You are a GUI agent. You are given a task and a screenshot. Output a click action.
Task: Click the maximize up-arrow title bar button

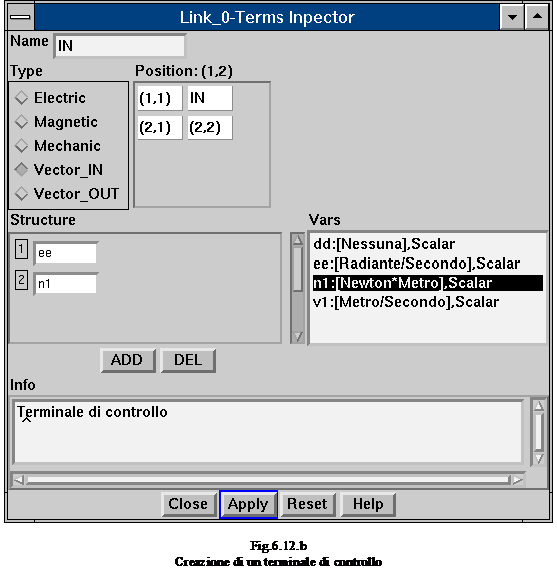pyautogui.click(x=537, y=17)
